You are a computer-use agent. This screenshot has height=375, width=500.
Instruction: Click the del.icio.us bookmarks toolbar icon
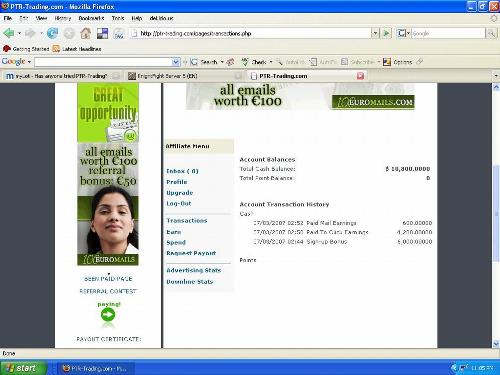102,33
